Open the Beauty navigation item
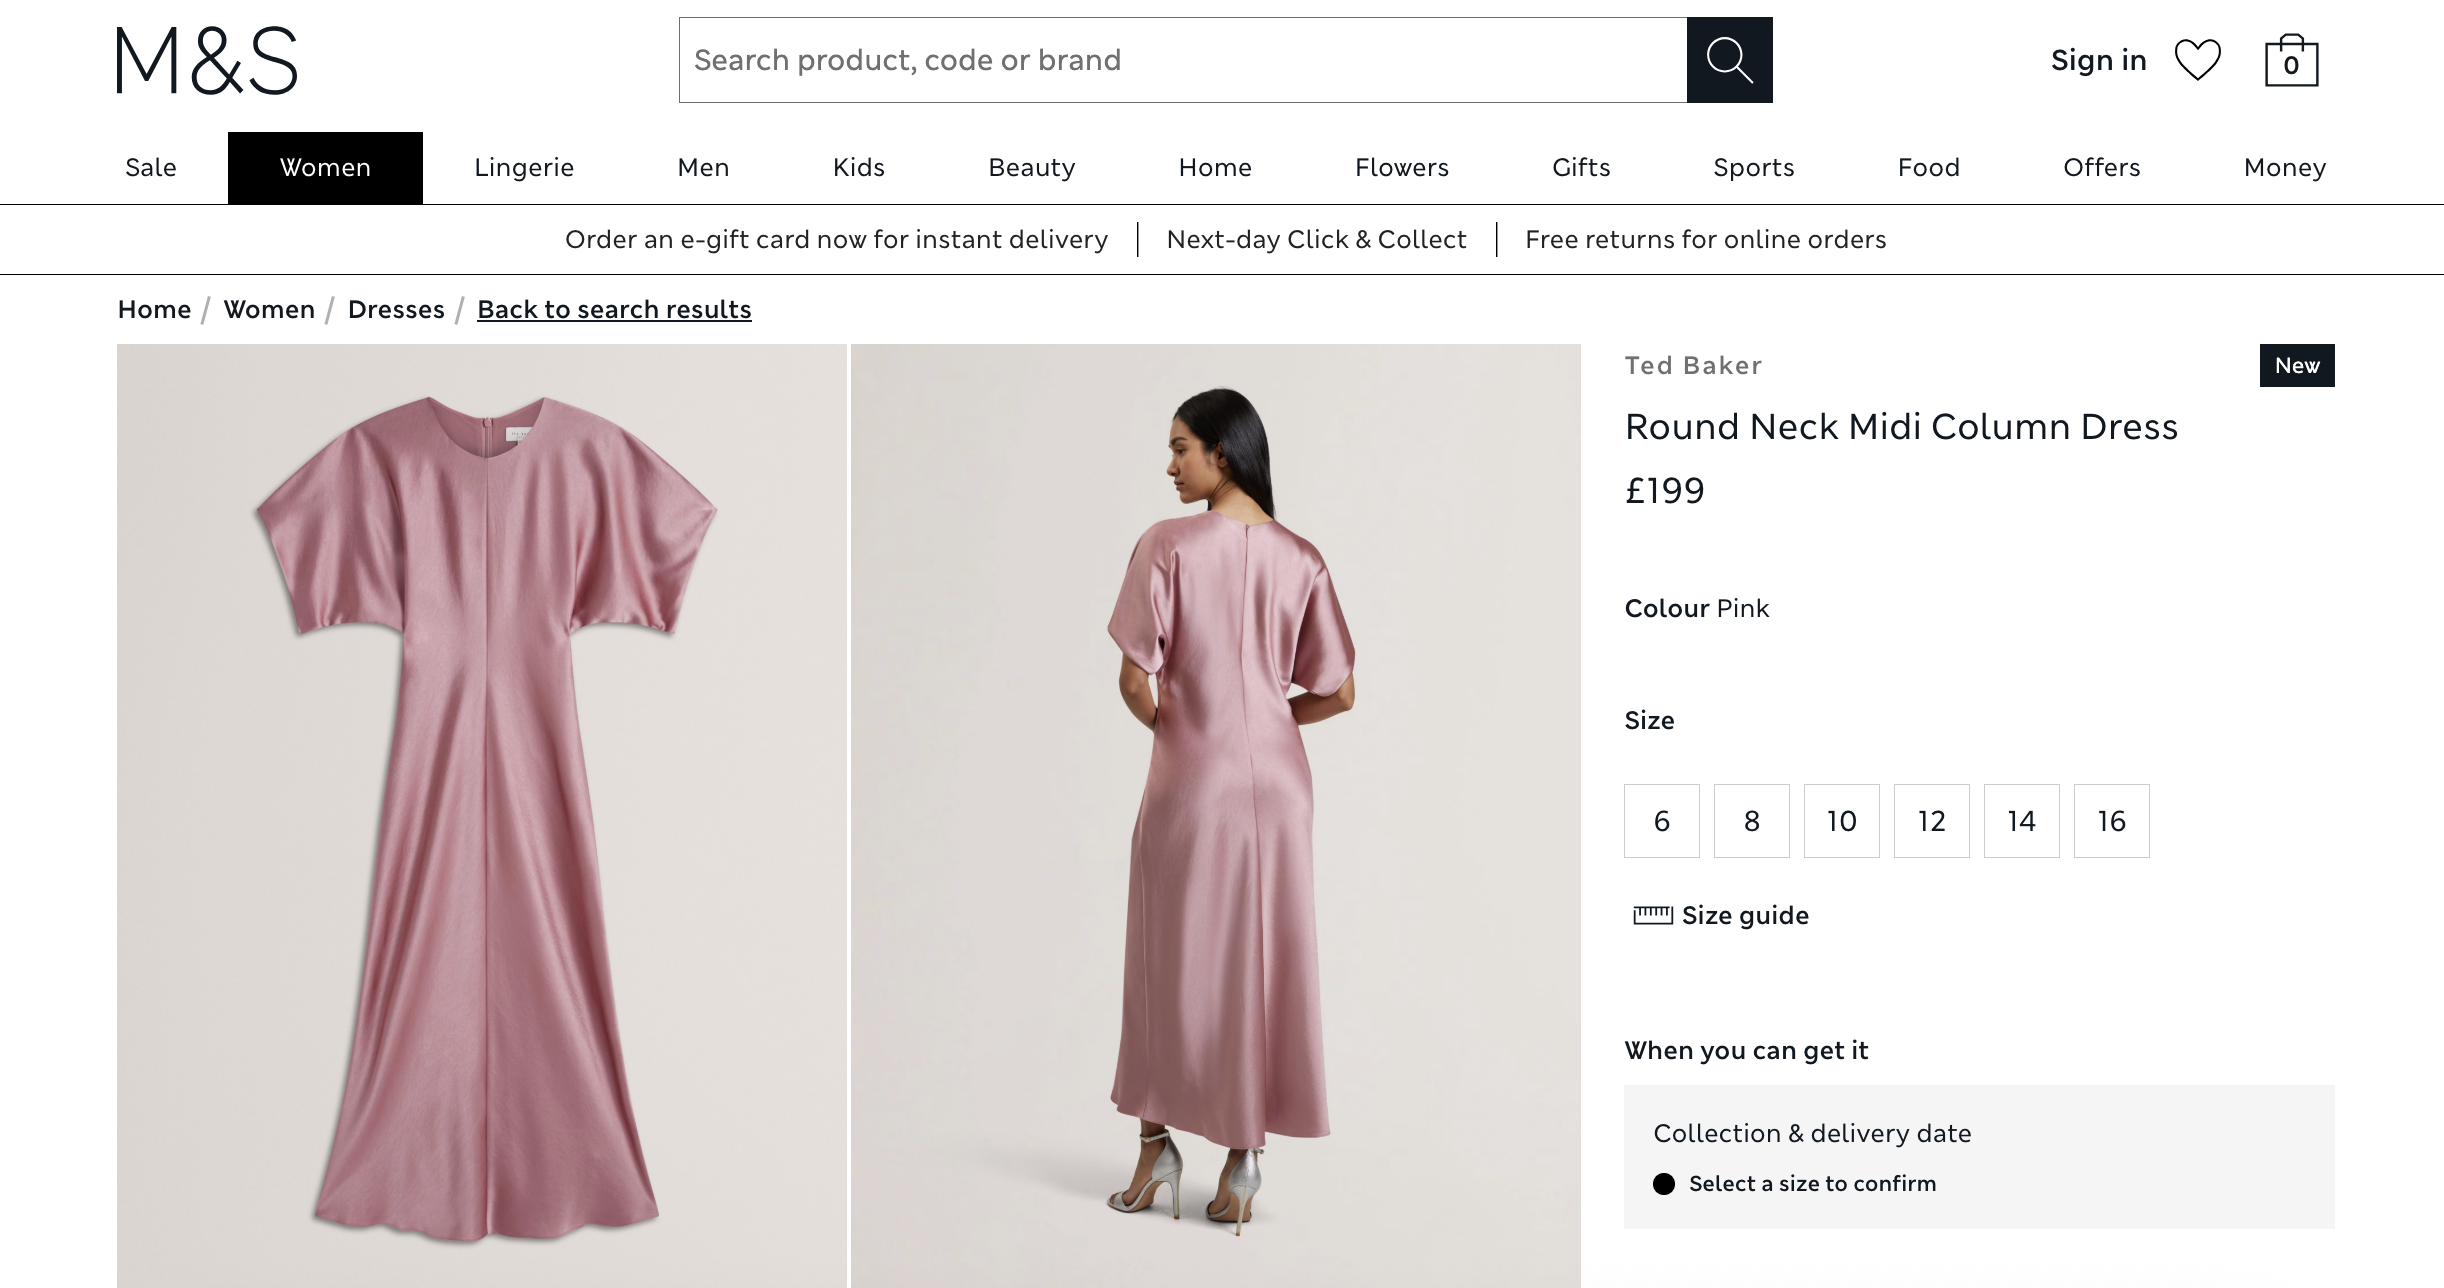The width and height of the screenshot is (2444, 1288). pos(1031,168)
